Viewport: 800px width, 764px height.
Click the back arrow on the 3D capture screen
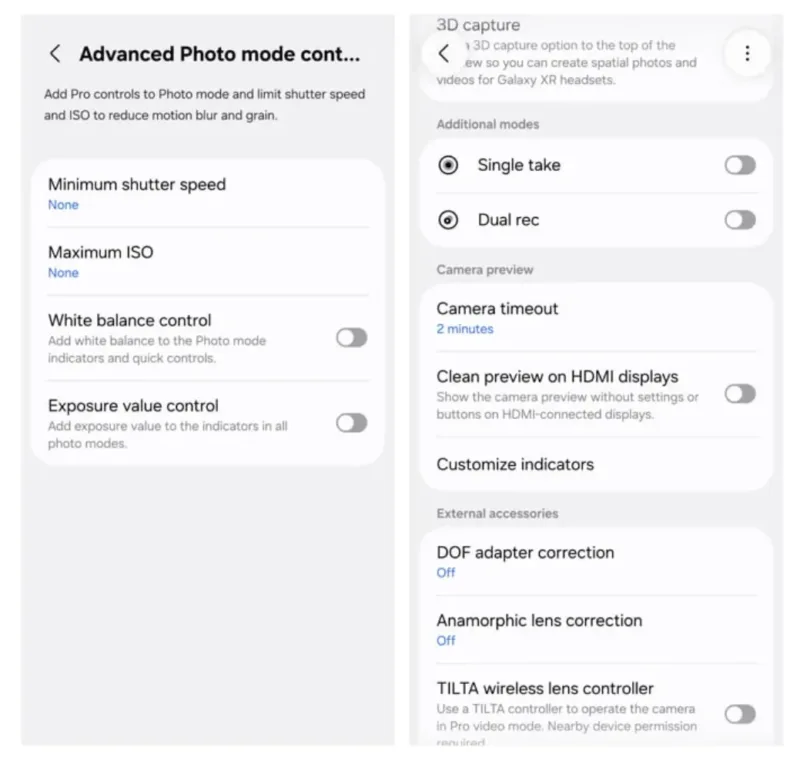pos(444,54)
